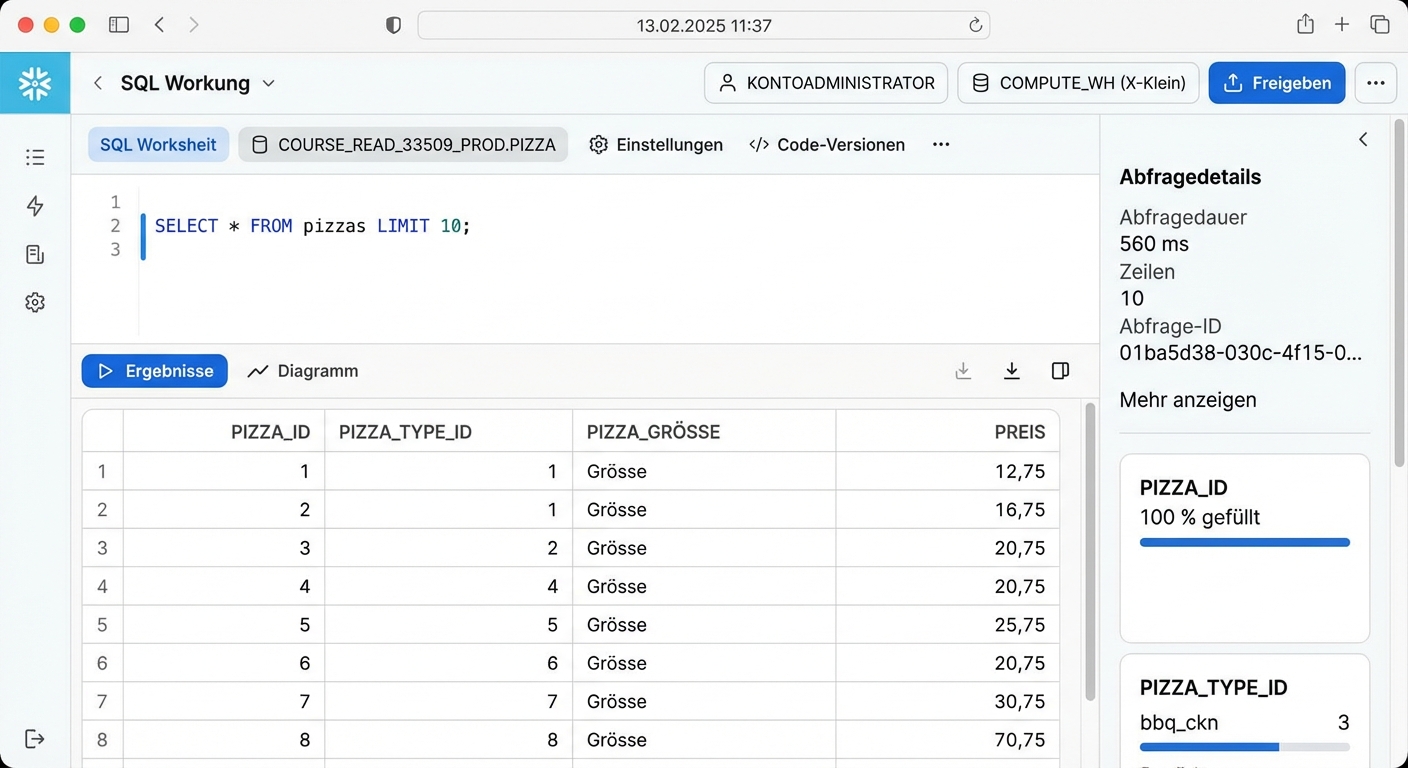The width and height of the screenshot is (1408, 768).
Task: Open the COURSE_READ_33509_PROD.PIZZA tab
Action: 403,145
